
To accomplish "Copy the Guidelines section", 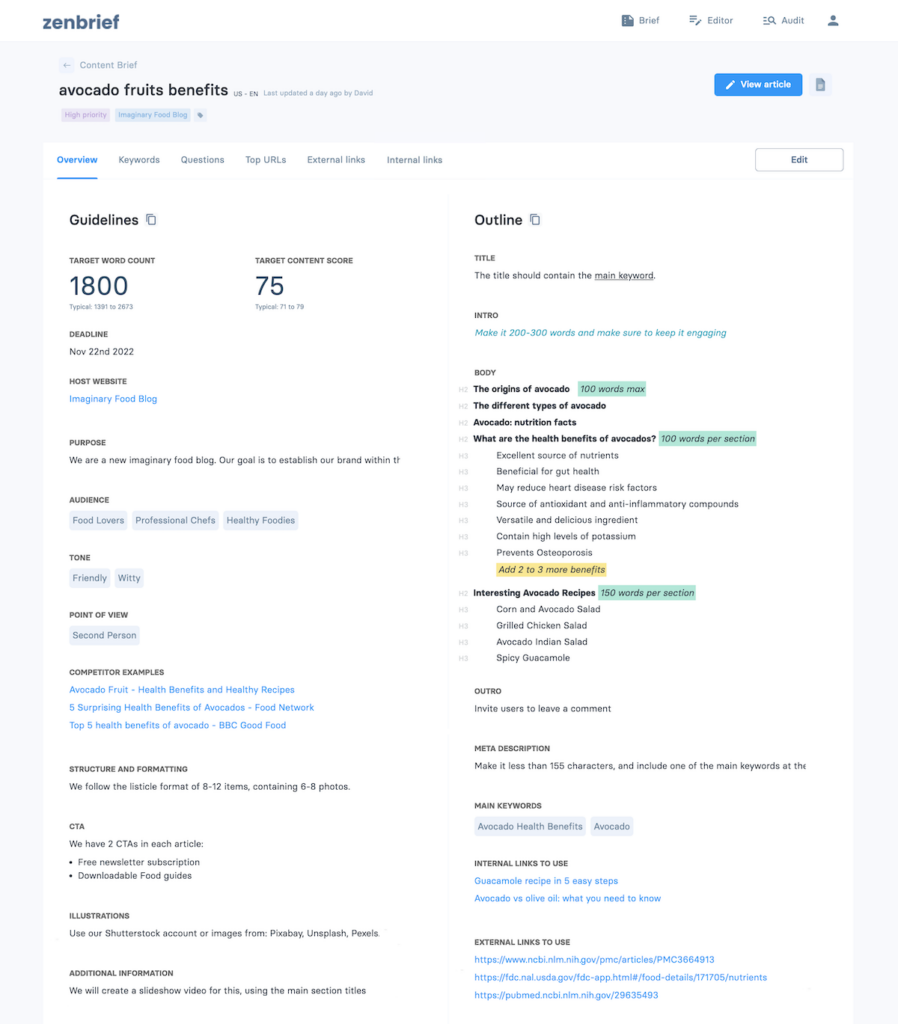I will pyautogui.click(x=152, y=220).
